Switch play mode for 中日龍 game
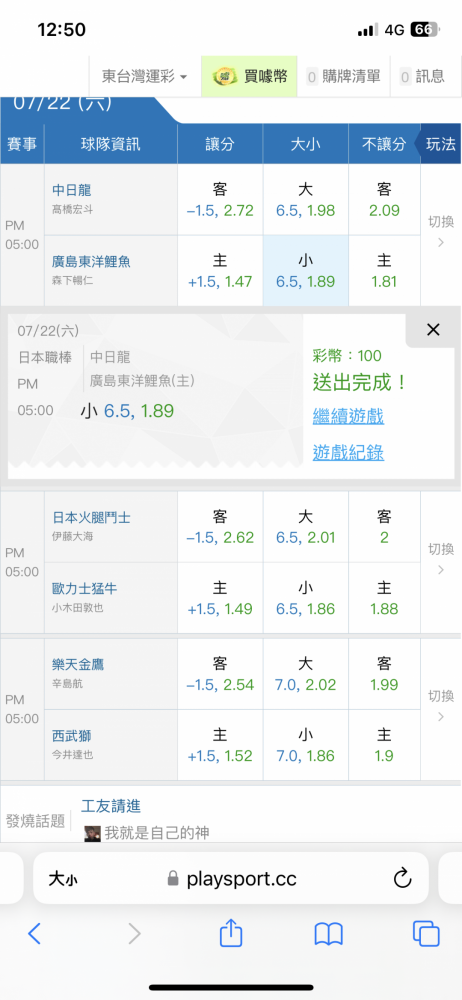The height and width of the screenshot is (1000, 462). pyautogui.click(x=441, y=231)
